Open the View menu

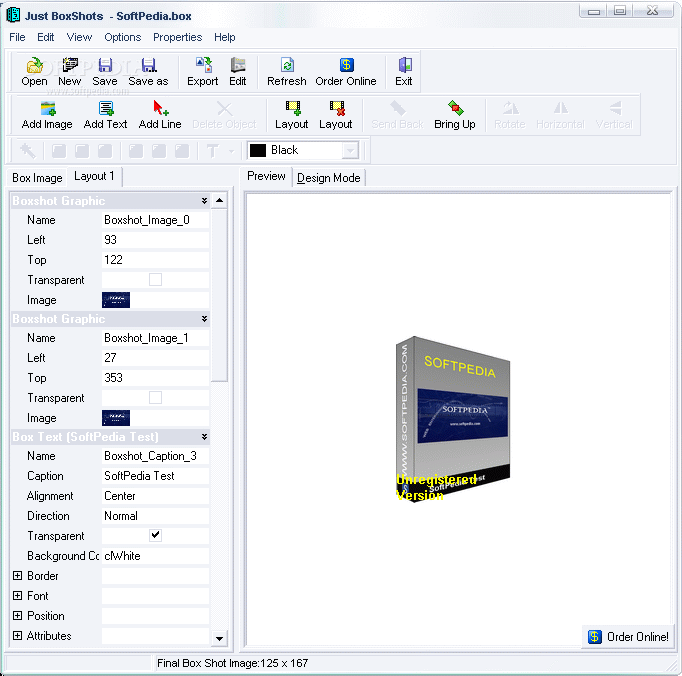pos(79,37)
